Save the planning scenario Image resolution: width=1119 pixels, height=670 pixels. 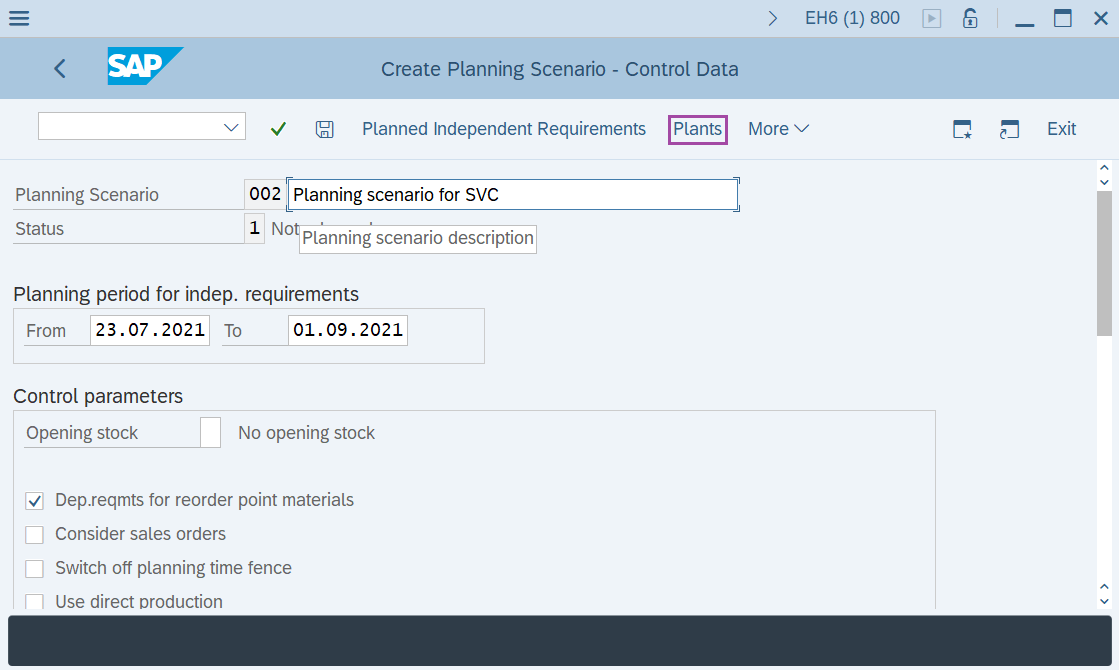(324, 128)
